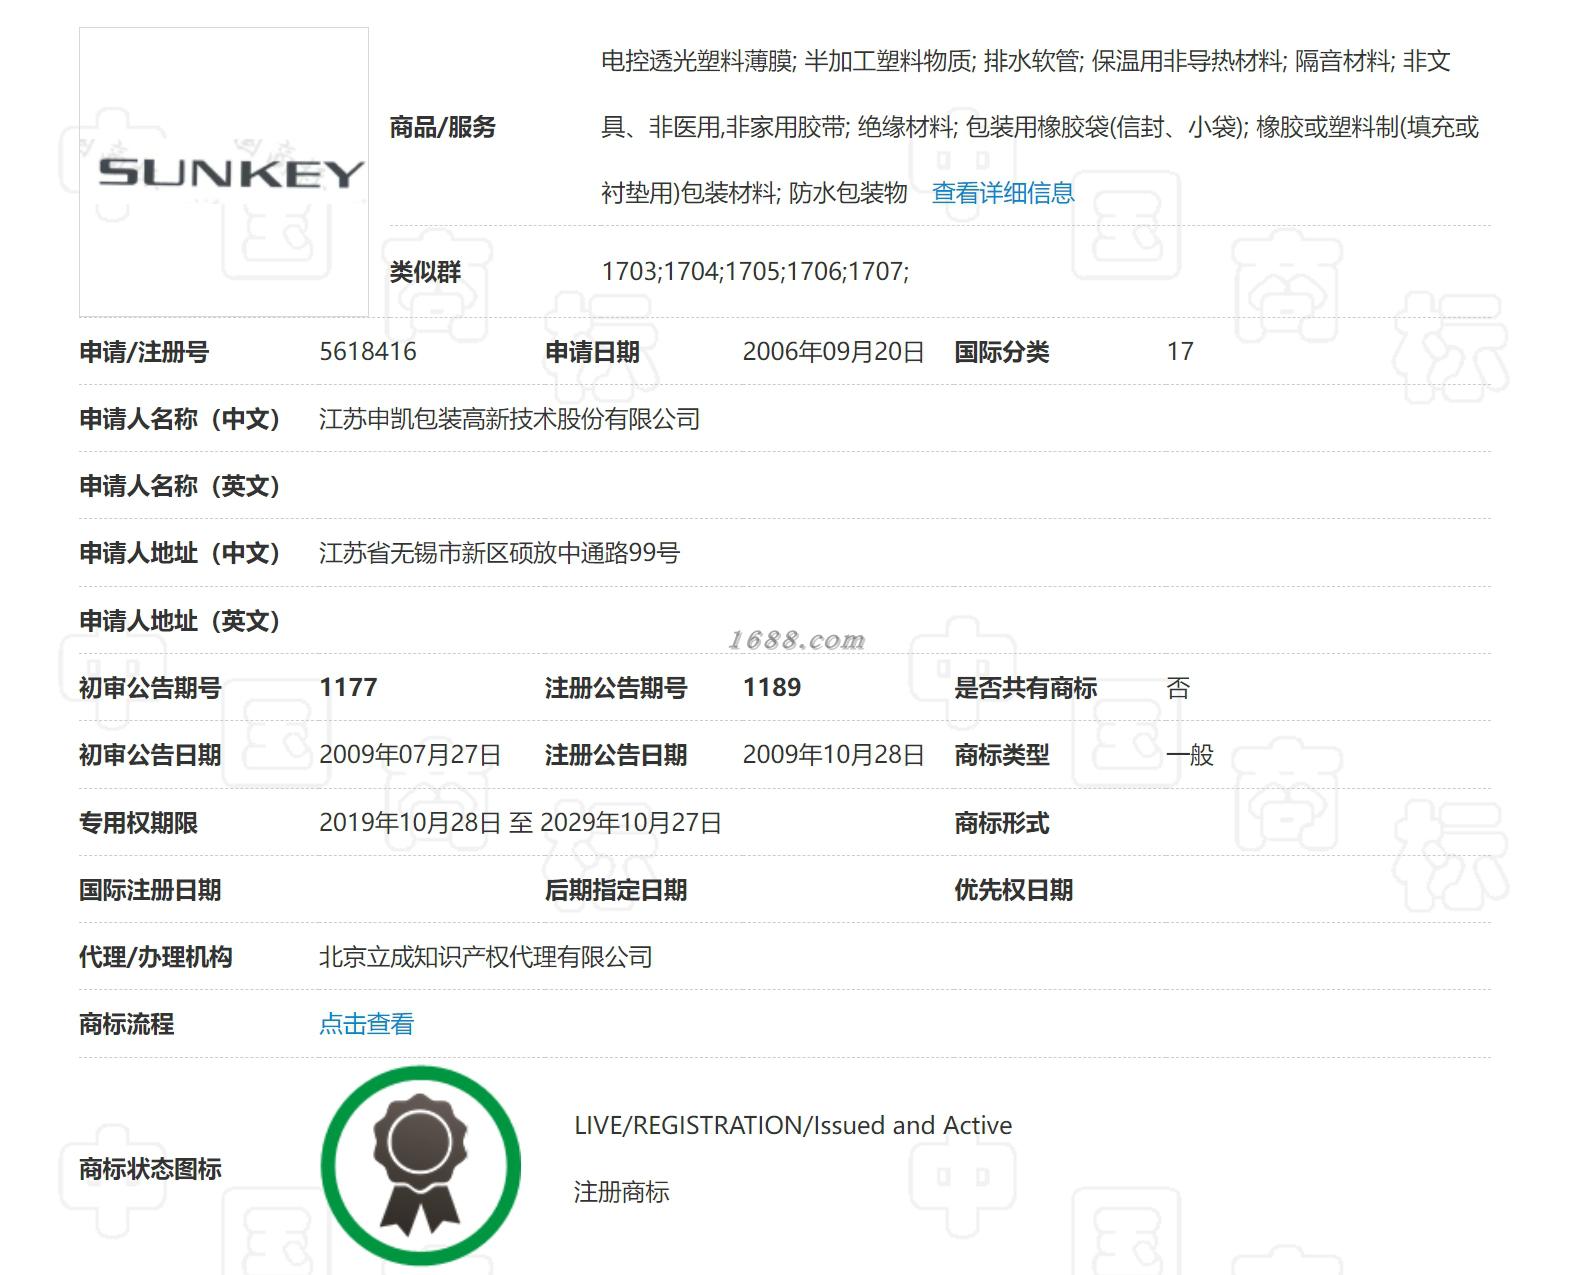Select applicant name 江苏申凯包装高新技术股份有限公司
Viewport: 1593px width, 1275px height.
coord(510,419)
